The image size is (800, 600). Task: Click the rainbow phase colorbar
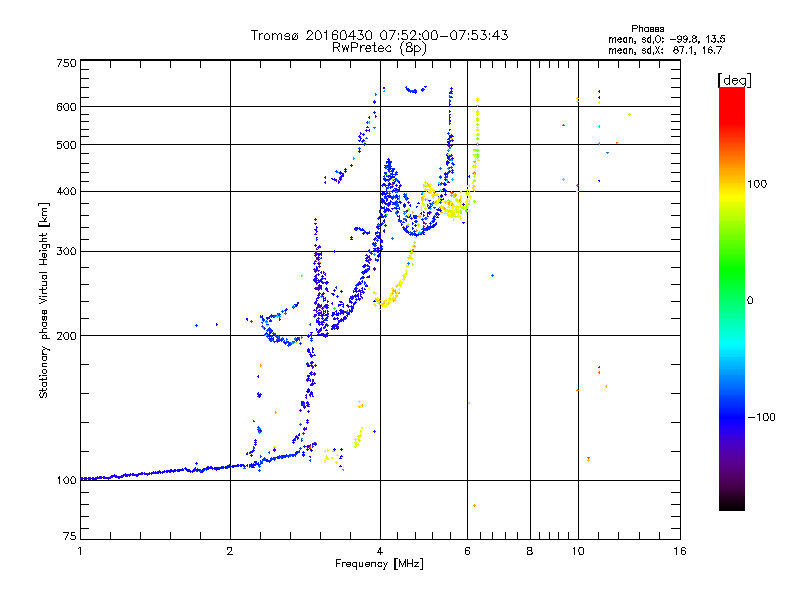pyautogui.click(x=732, y=298)
